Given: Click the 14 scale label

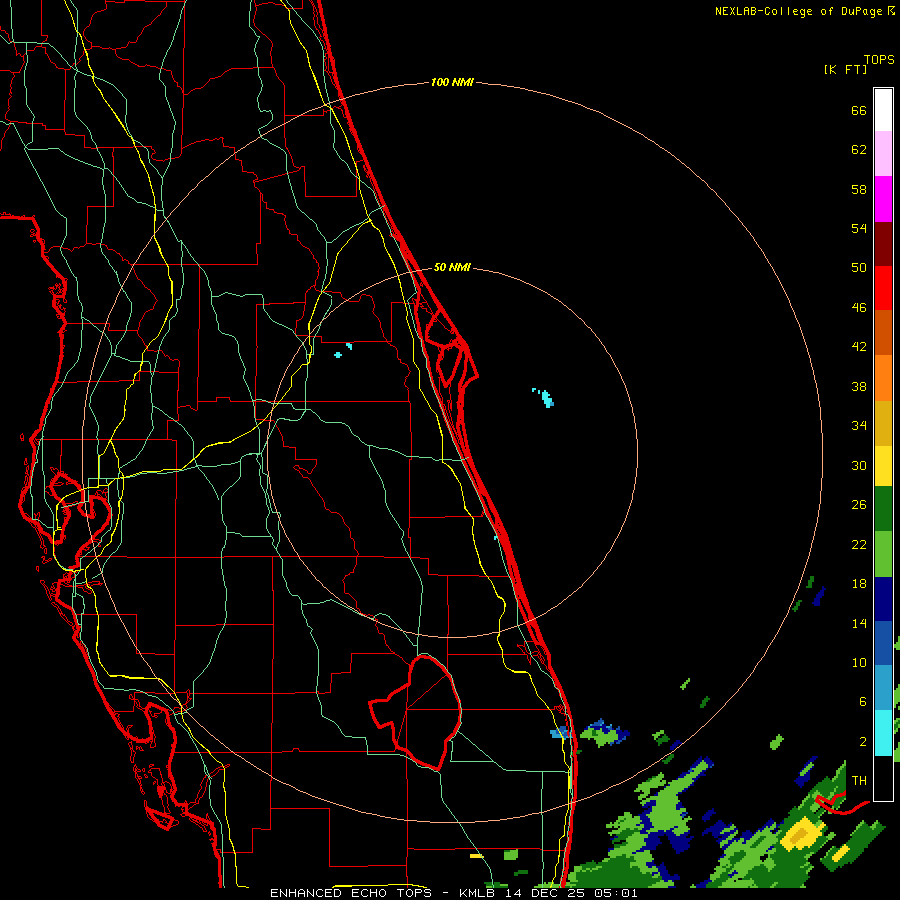Looking at the screenshot, I should tap(859, 623).
